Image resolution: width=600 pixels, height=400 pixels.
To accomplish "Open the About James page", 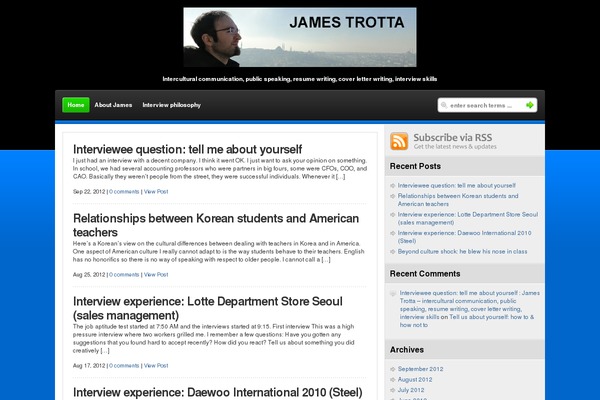I will (113, 105).
